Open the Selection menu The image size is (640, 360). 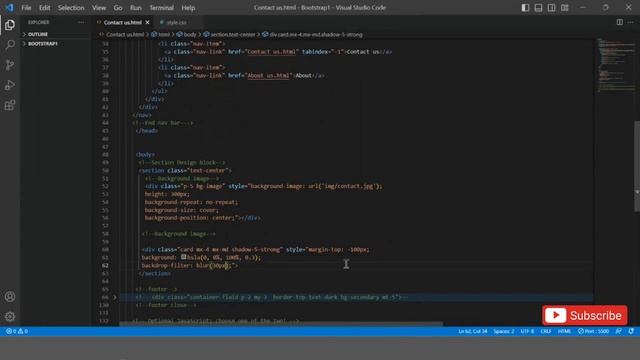point(71,8)
